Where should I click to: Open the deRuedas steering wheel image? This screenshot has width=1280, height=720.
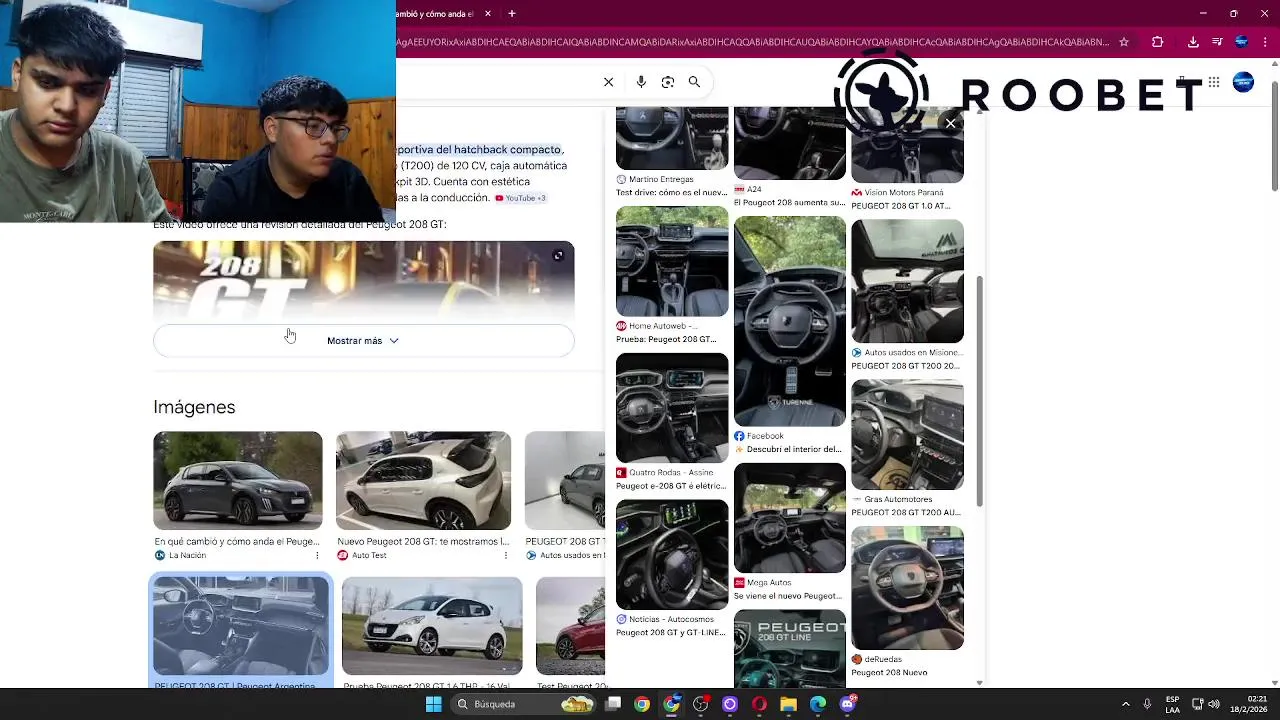[x=907, y=588]
